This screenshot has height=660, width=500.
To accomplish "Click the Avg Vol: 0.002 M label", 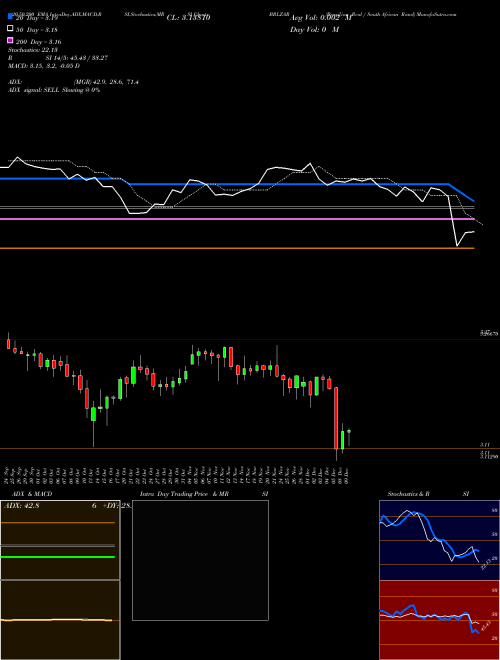I will tap(321, 18).
